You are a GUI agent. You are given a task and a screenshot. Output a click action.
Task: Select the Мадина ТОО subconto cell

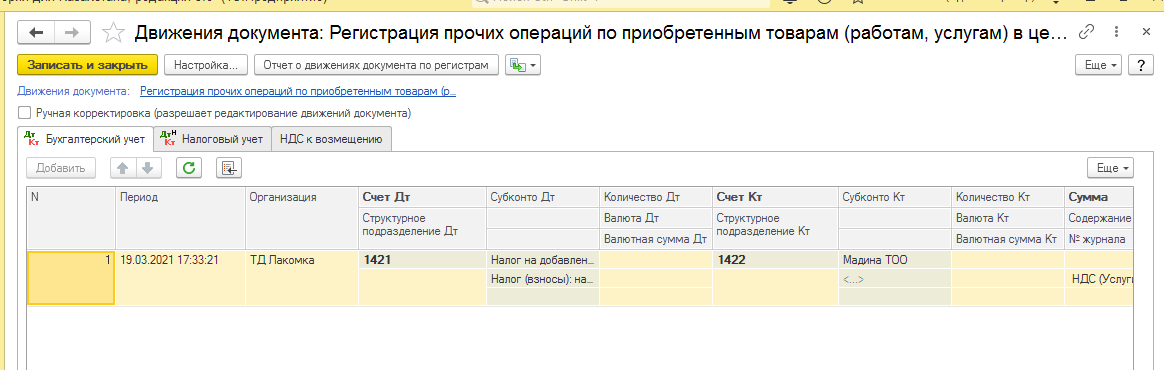click(x=895, y=260)
